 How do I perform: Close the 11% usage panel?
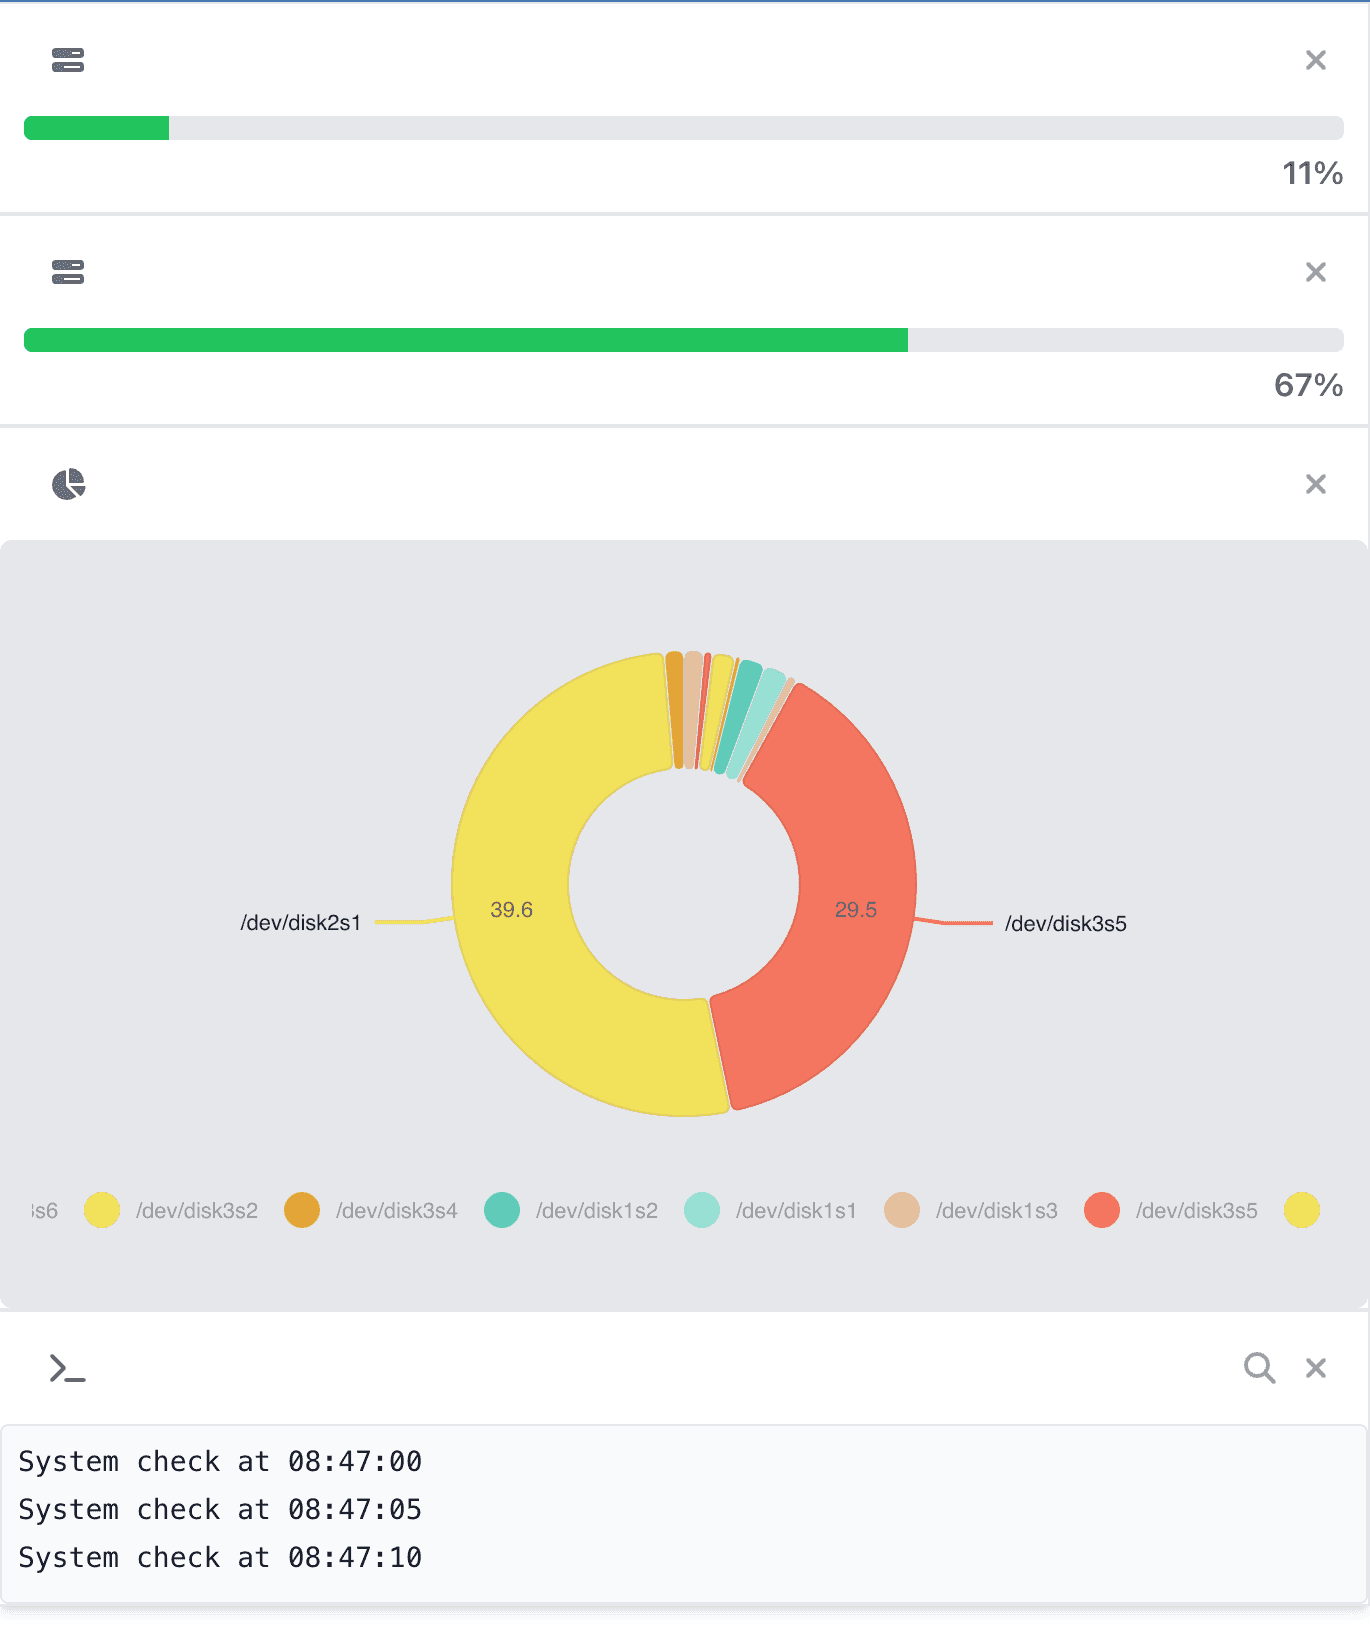(x=1315, y=60)
